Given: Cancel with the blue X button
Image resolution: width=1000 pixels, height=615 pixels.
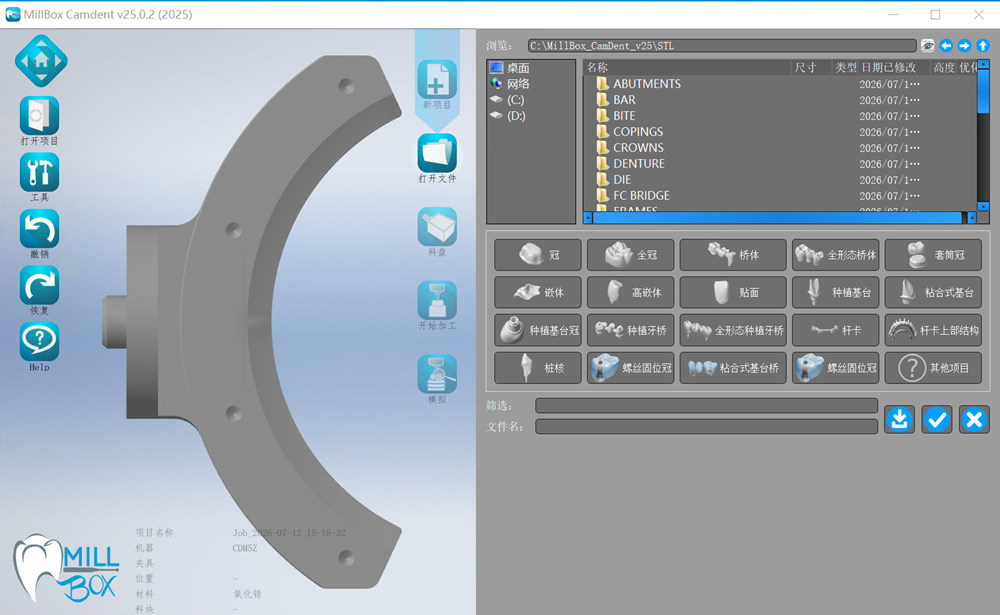Looking at the screenshot, I should (974, 419).
